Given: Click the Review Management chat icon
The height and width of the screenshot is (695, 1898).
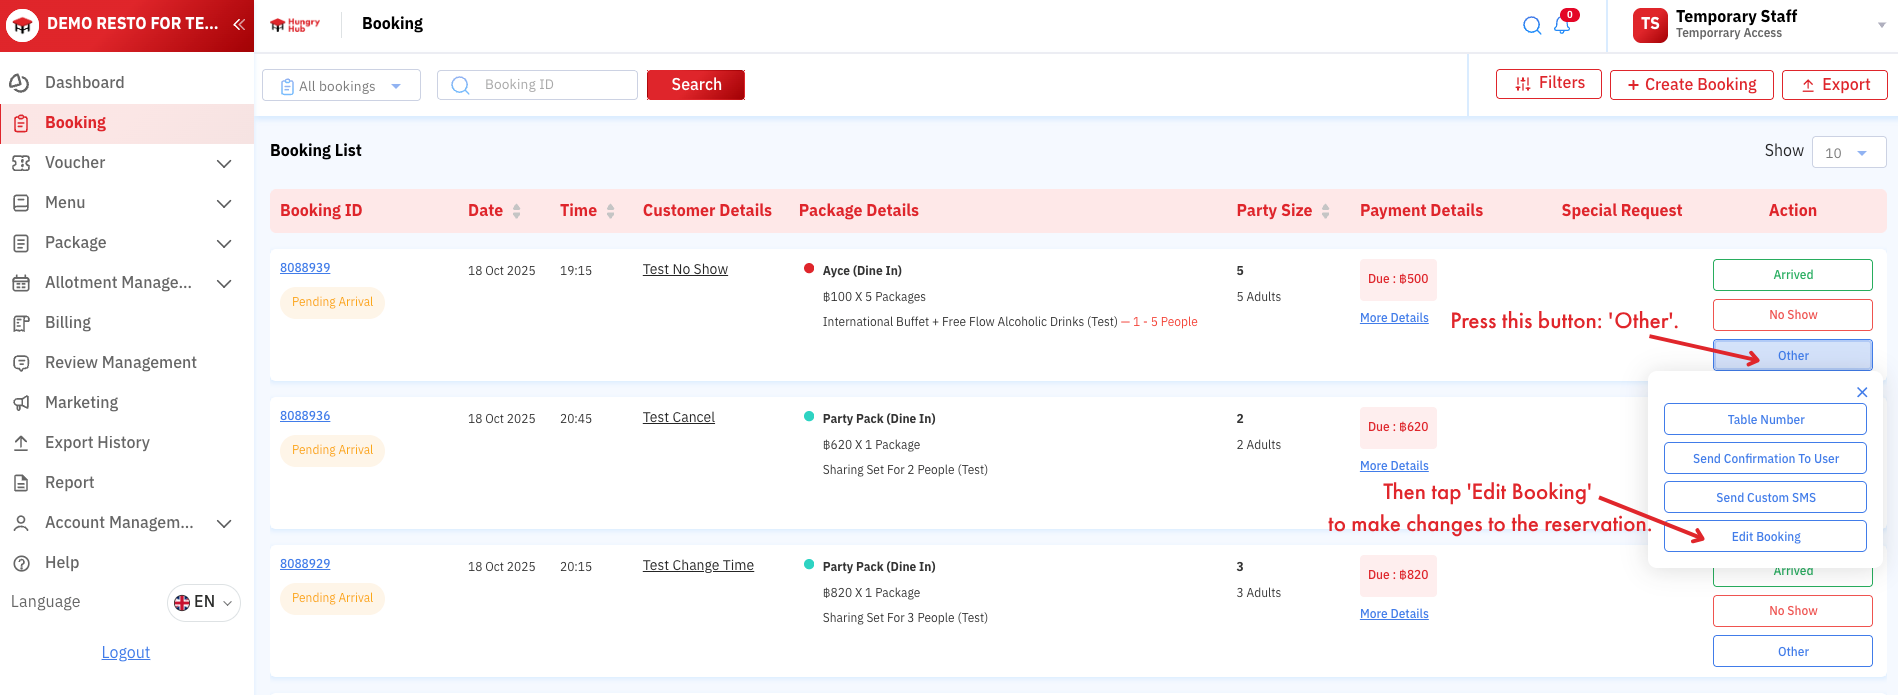Looking at the screenshot, I should pos(20,363).
